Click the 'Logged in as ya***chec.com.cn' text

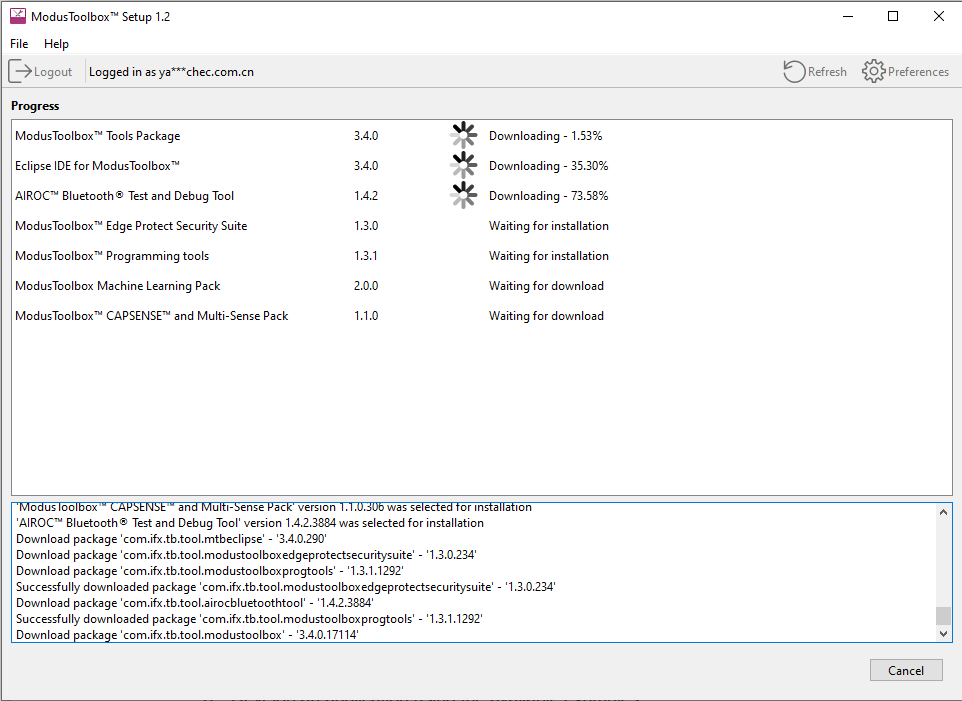pyautogui.click(x=171, y=72)
